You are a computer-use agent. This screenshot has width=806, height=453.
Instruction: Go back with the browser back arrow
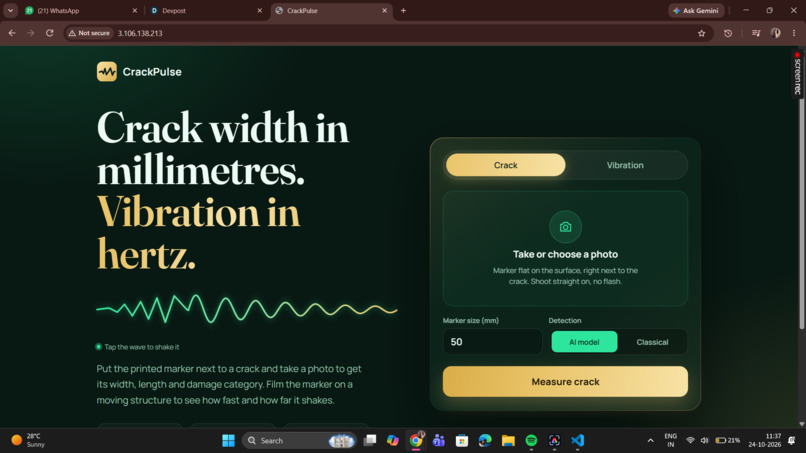pos(12,33)
